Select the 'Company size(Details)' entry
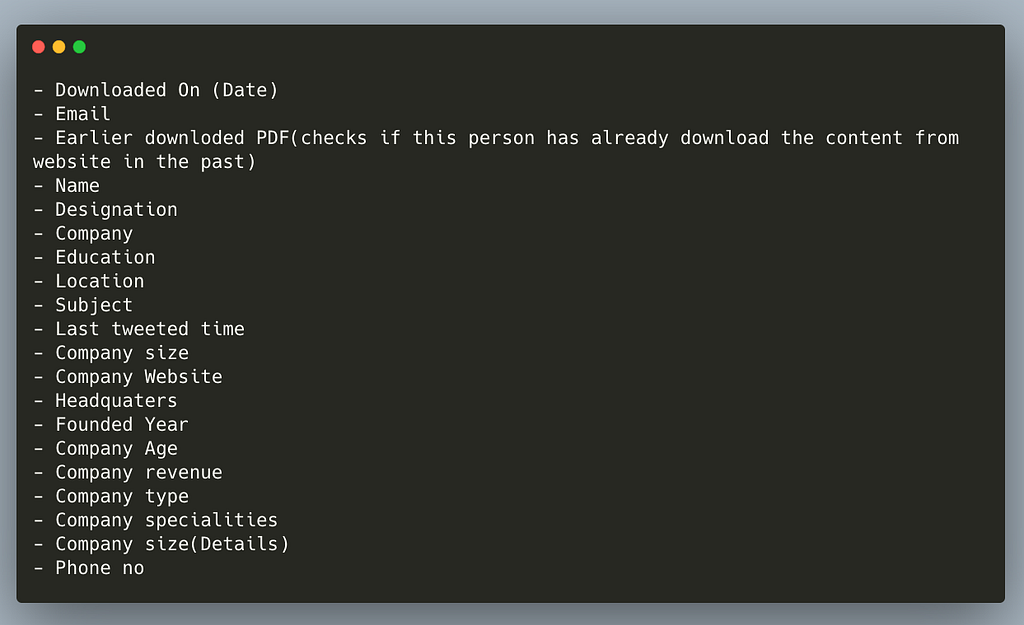The image size is (1024, 625). pos(161,544)
